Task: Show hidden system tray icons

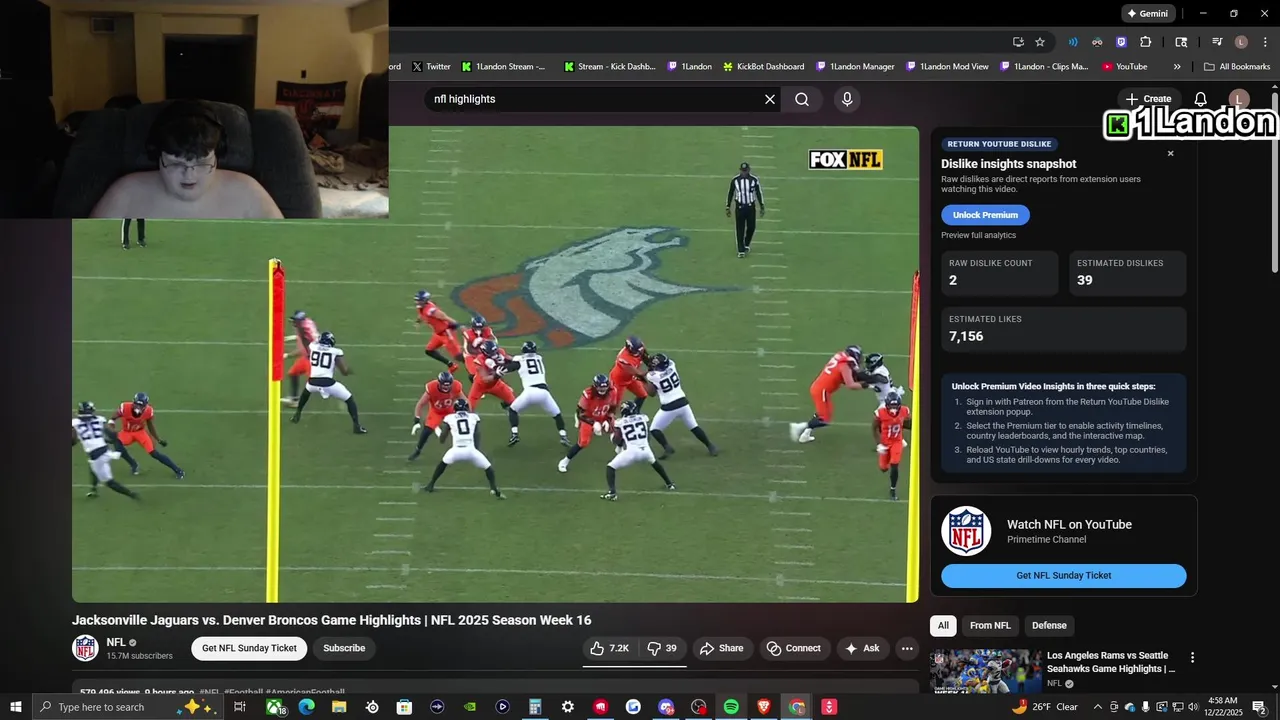Action: pyautogui.click(x=1097, y=707)
